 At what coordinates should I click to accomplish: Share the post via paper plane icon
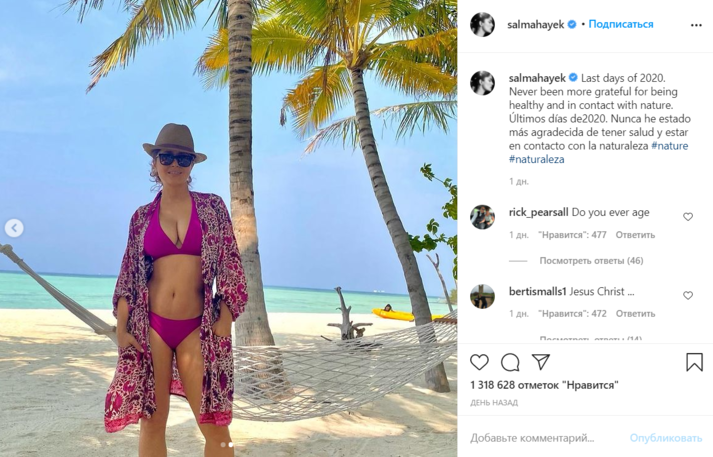pyautogui.click(x=541, y=362)
